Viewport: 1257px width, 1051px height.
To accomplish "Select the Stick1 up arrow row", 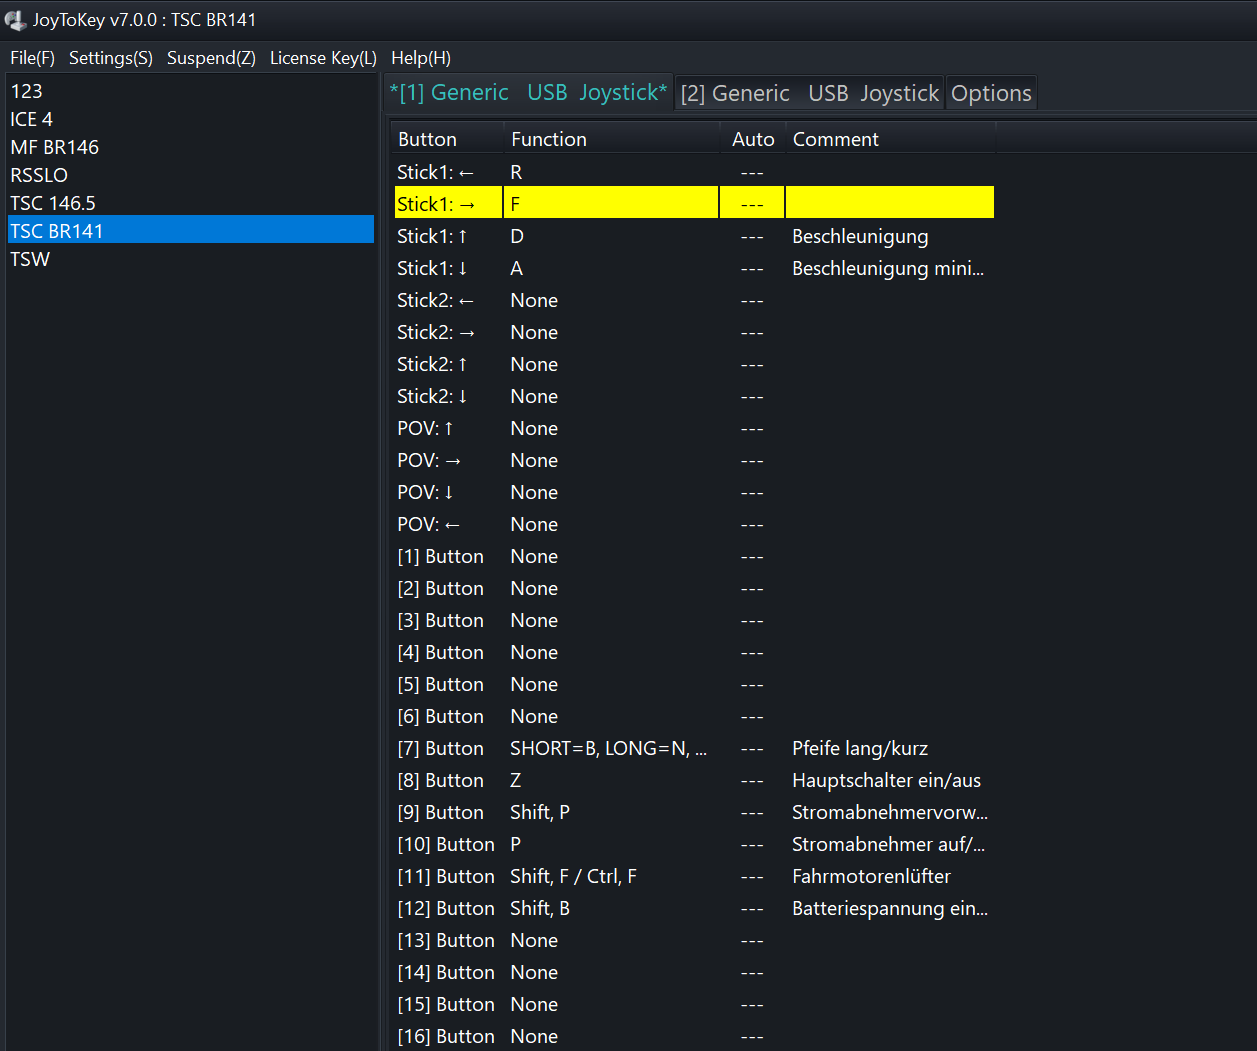I will 694,236.
